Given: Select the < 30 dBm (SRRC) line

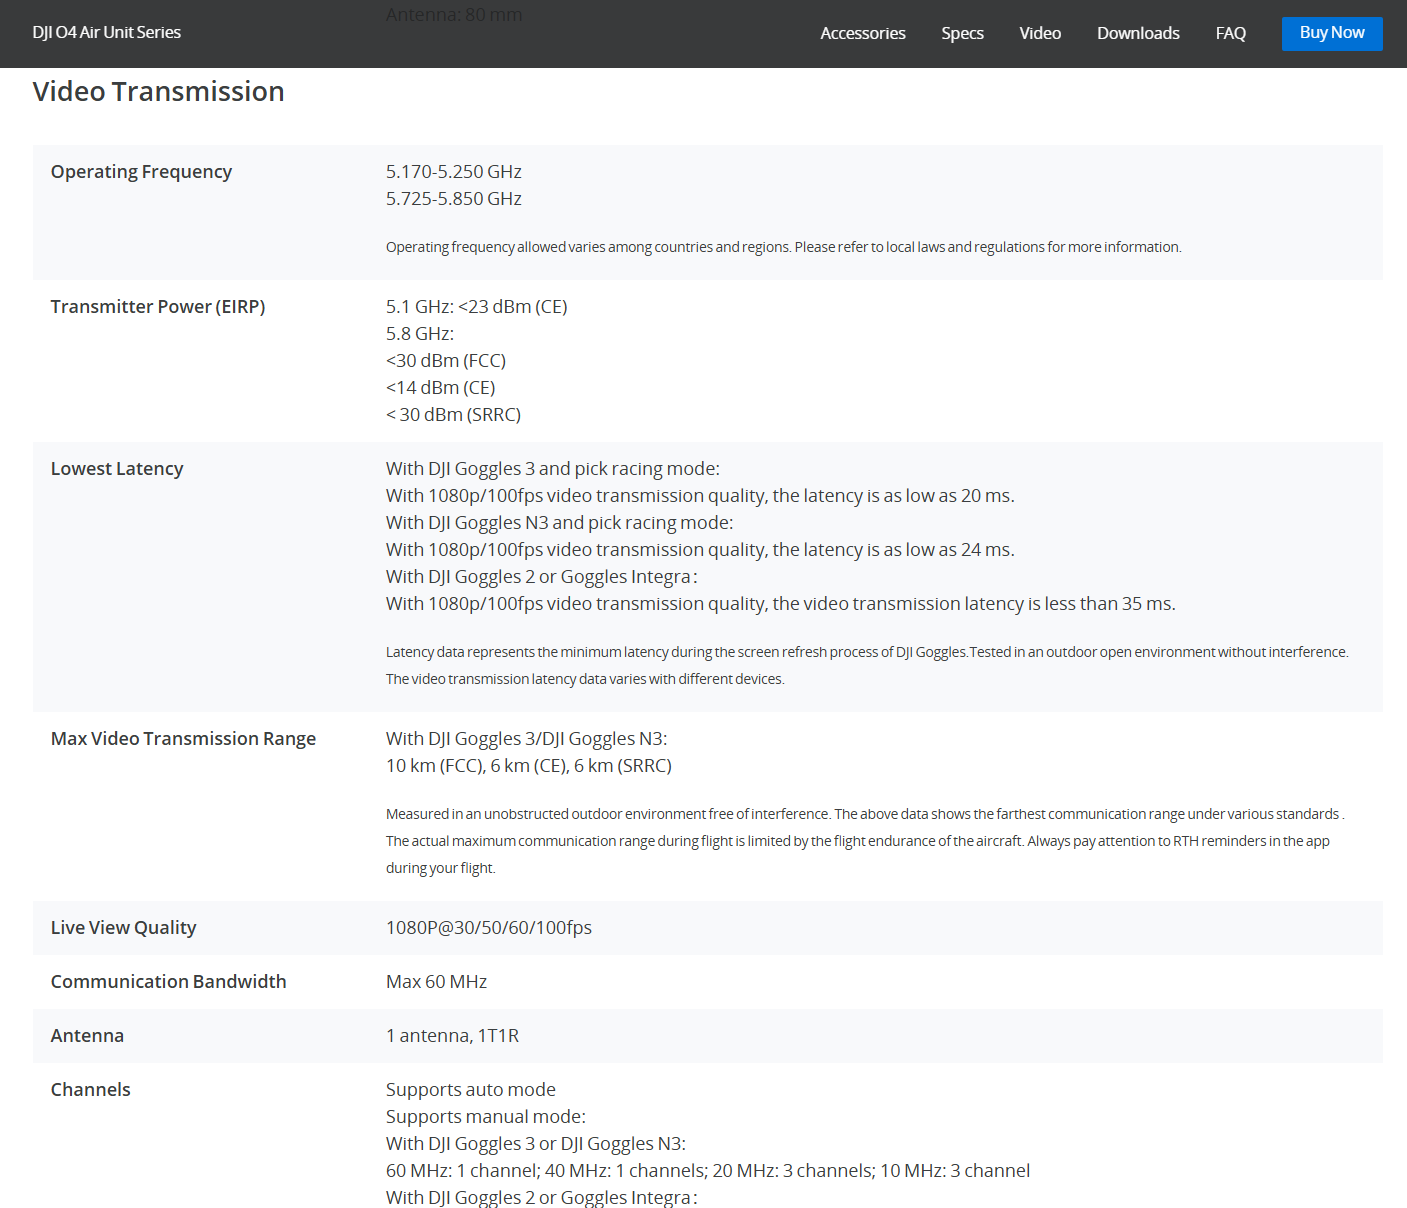Looking at the screenshot, I should click(454, 415).
